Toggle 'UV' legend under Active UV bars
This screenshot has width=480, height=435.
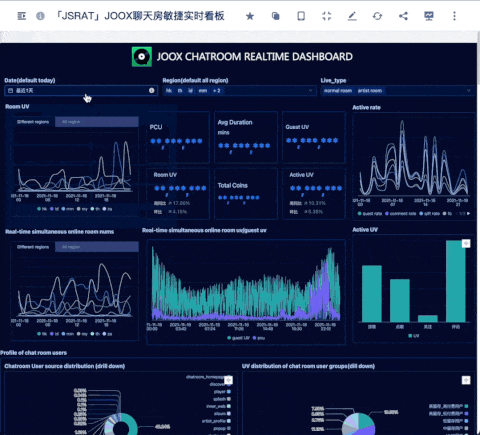[x=414, y=336]
